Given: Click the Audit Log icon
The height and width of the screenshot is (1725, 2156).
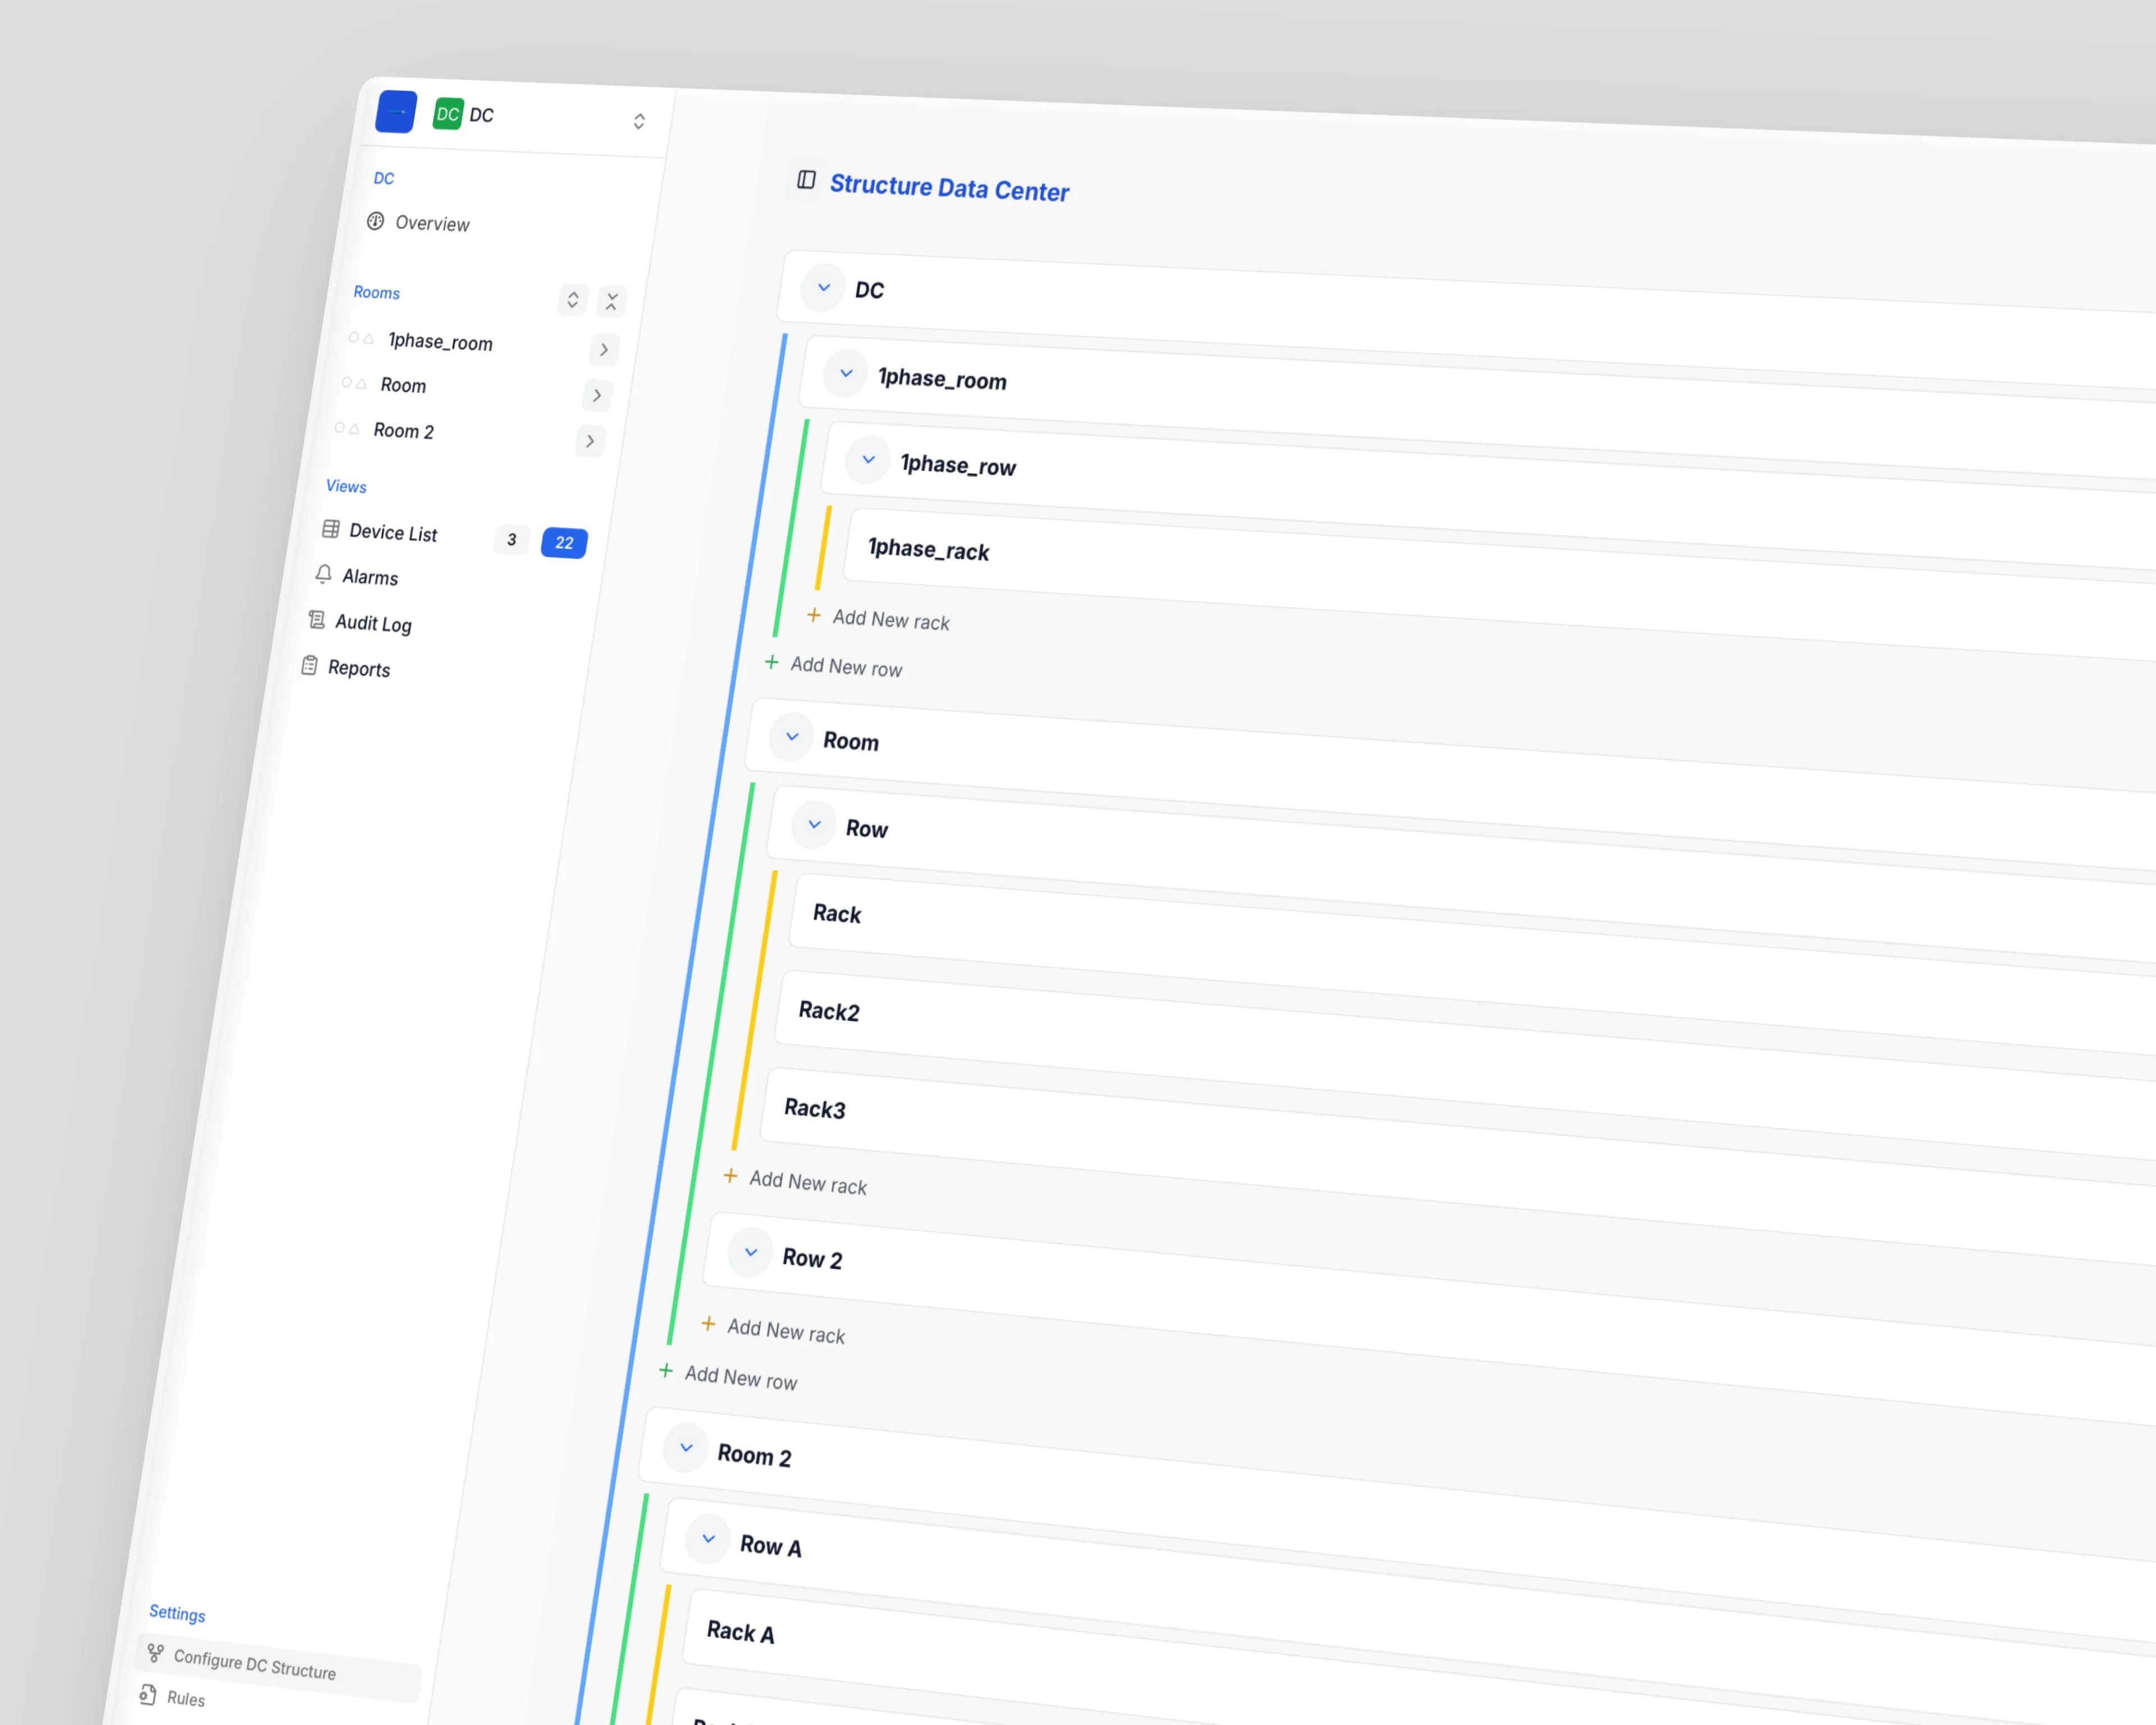Looking at the screenshot, I should pos(317,620).
